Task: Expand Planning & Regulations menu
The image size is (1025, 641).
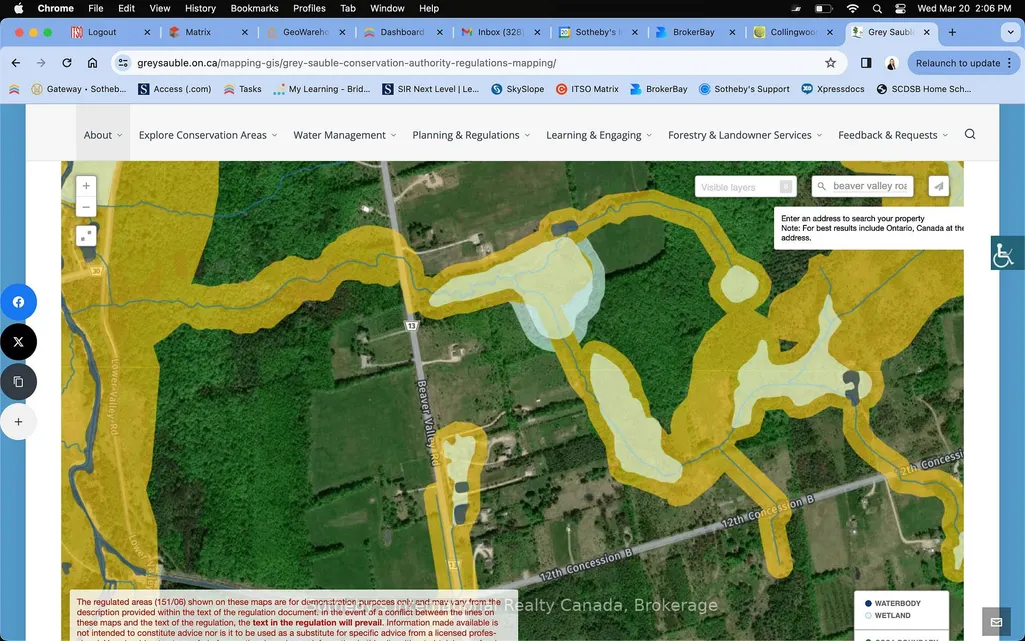Action: pos(471,135)
